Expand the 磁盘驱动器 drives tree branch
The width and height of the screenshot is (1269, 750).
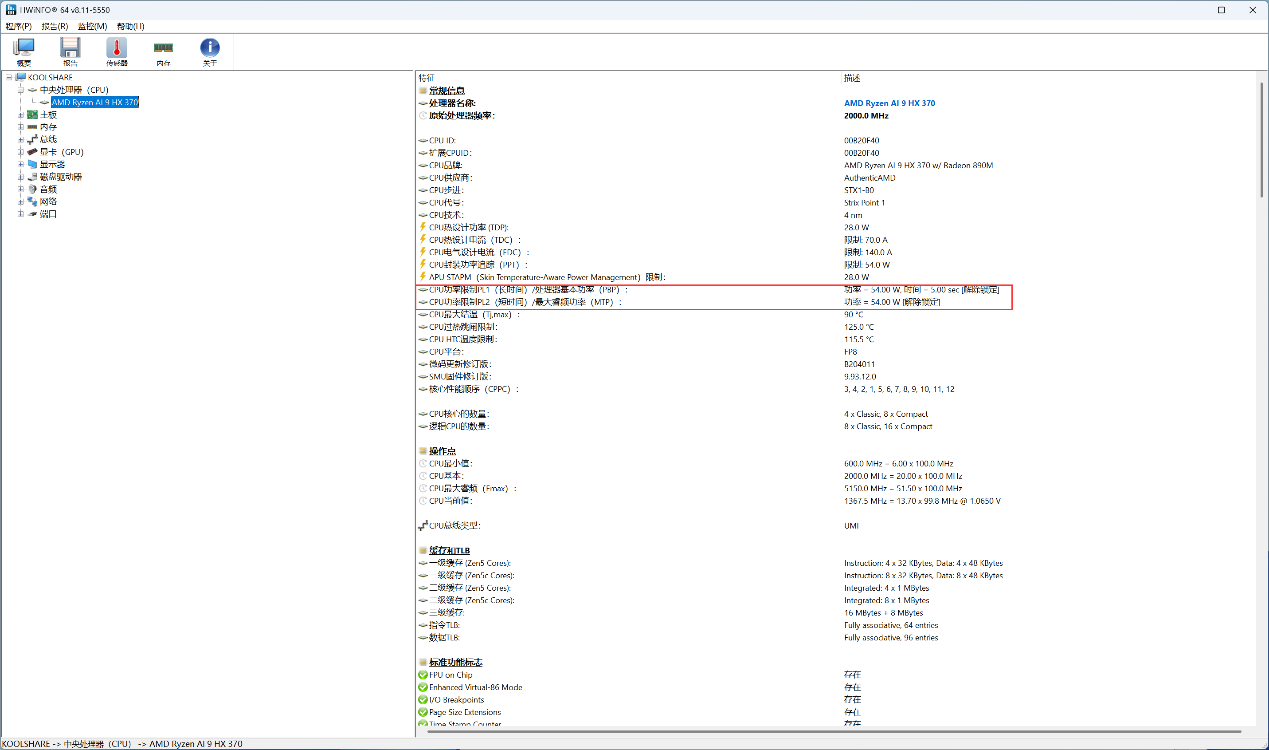point(20,177)
